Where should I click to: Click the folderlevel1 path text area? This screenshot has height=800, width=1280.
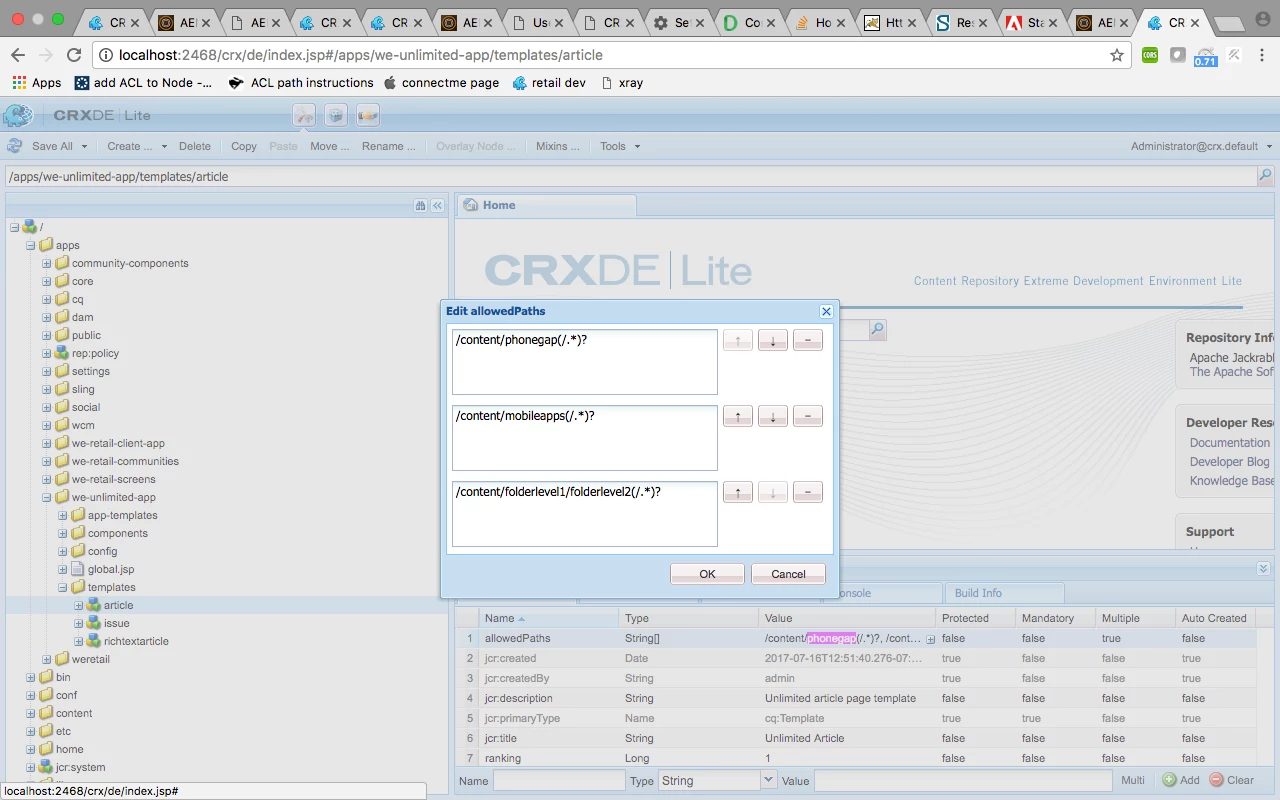pyautogui.click(x=585, y=514)
